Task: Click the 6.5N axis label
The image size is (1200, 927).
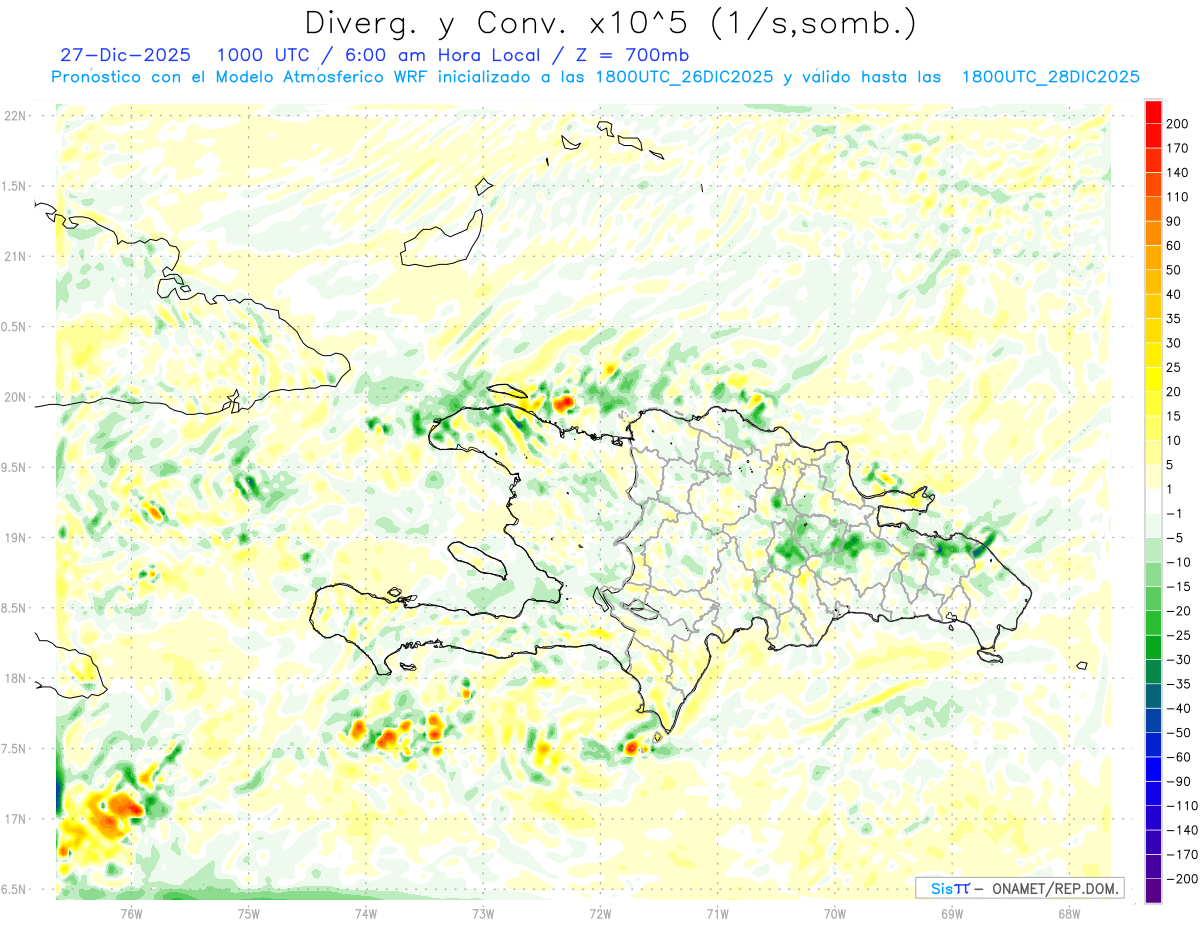Action: pos(14,889)
